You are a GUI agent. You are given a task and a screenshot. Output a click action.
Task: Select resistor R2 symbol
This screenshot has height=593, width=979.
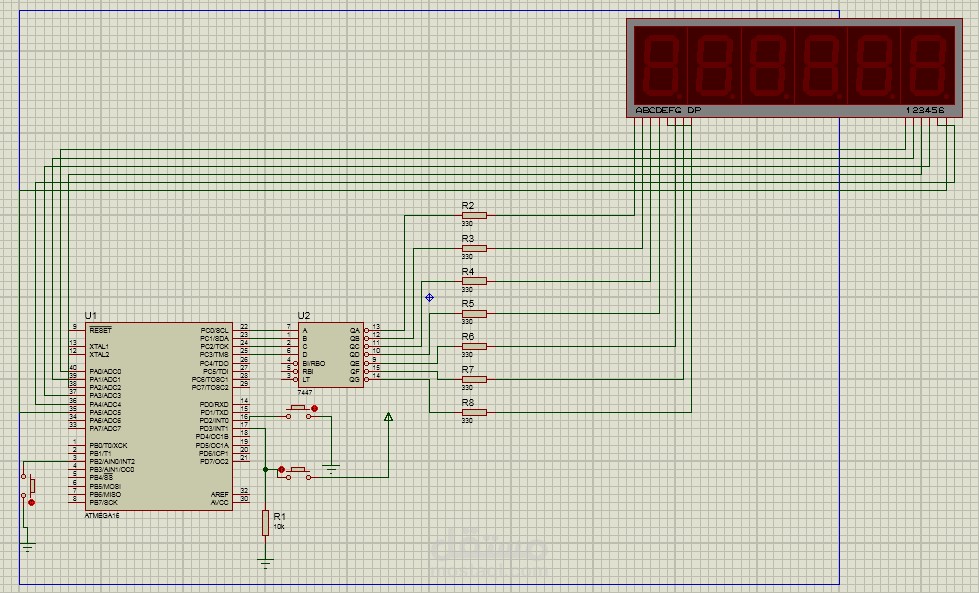click(475, 215)
